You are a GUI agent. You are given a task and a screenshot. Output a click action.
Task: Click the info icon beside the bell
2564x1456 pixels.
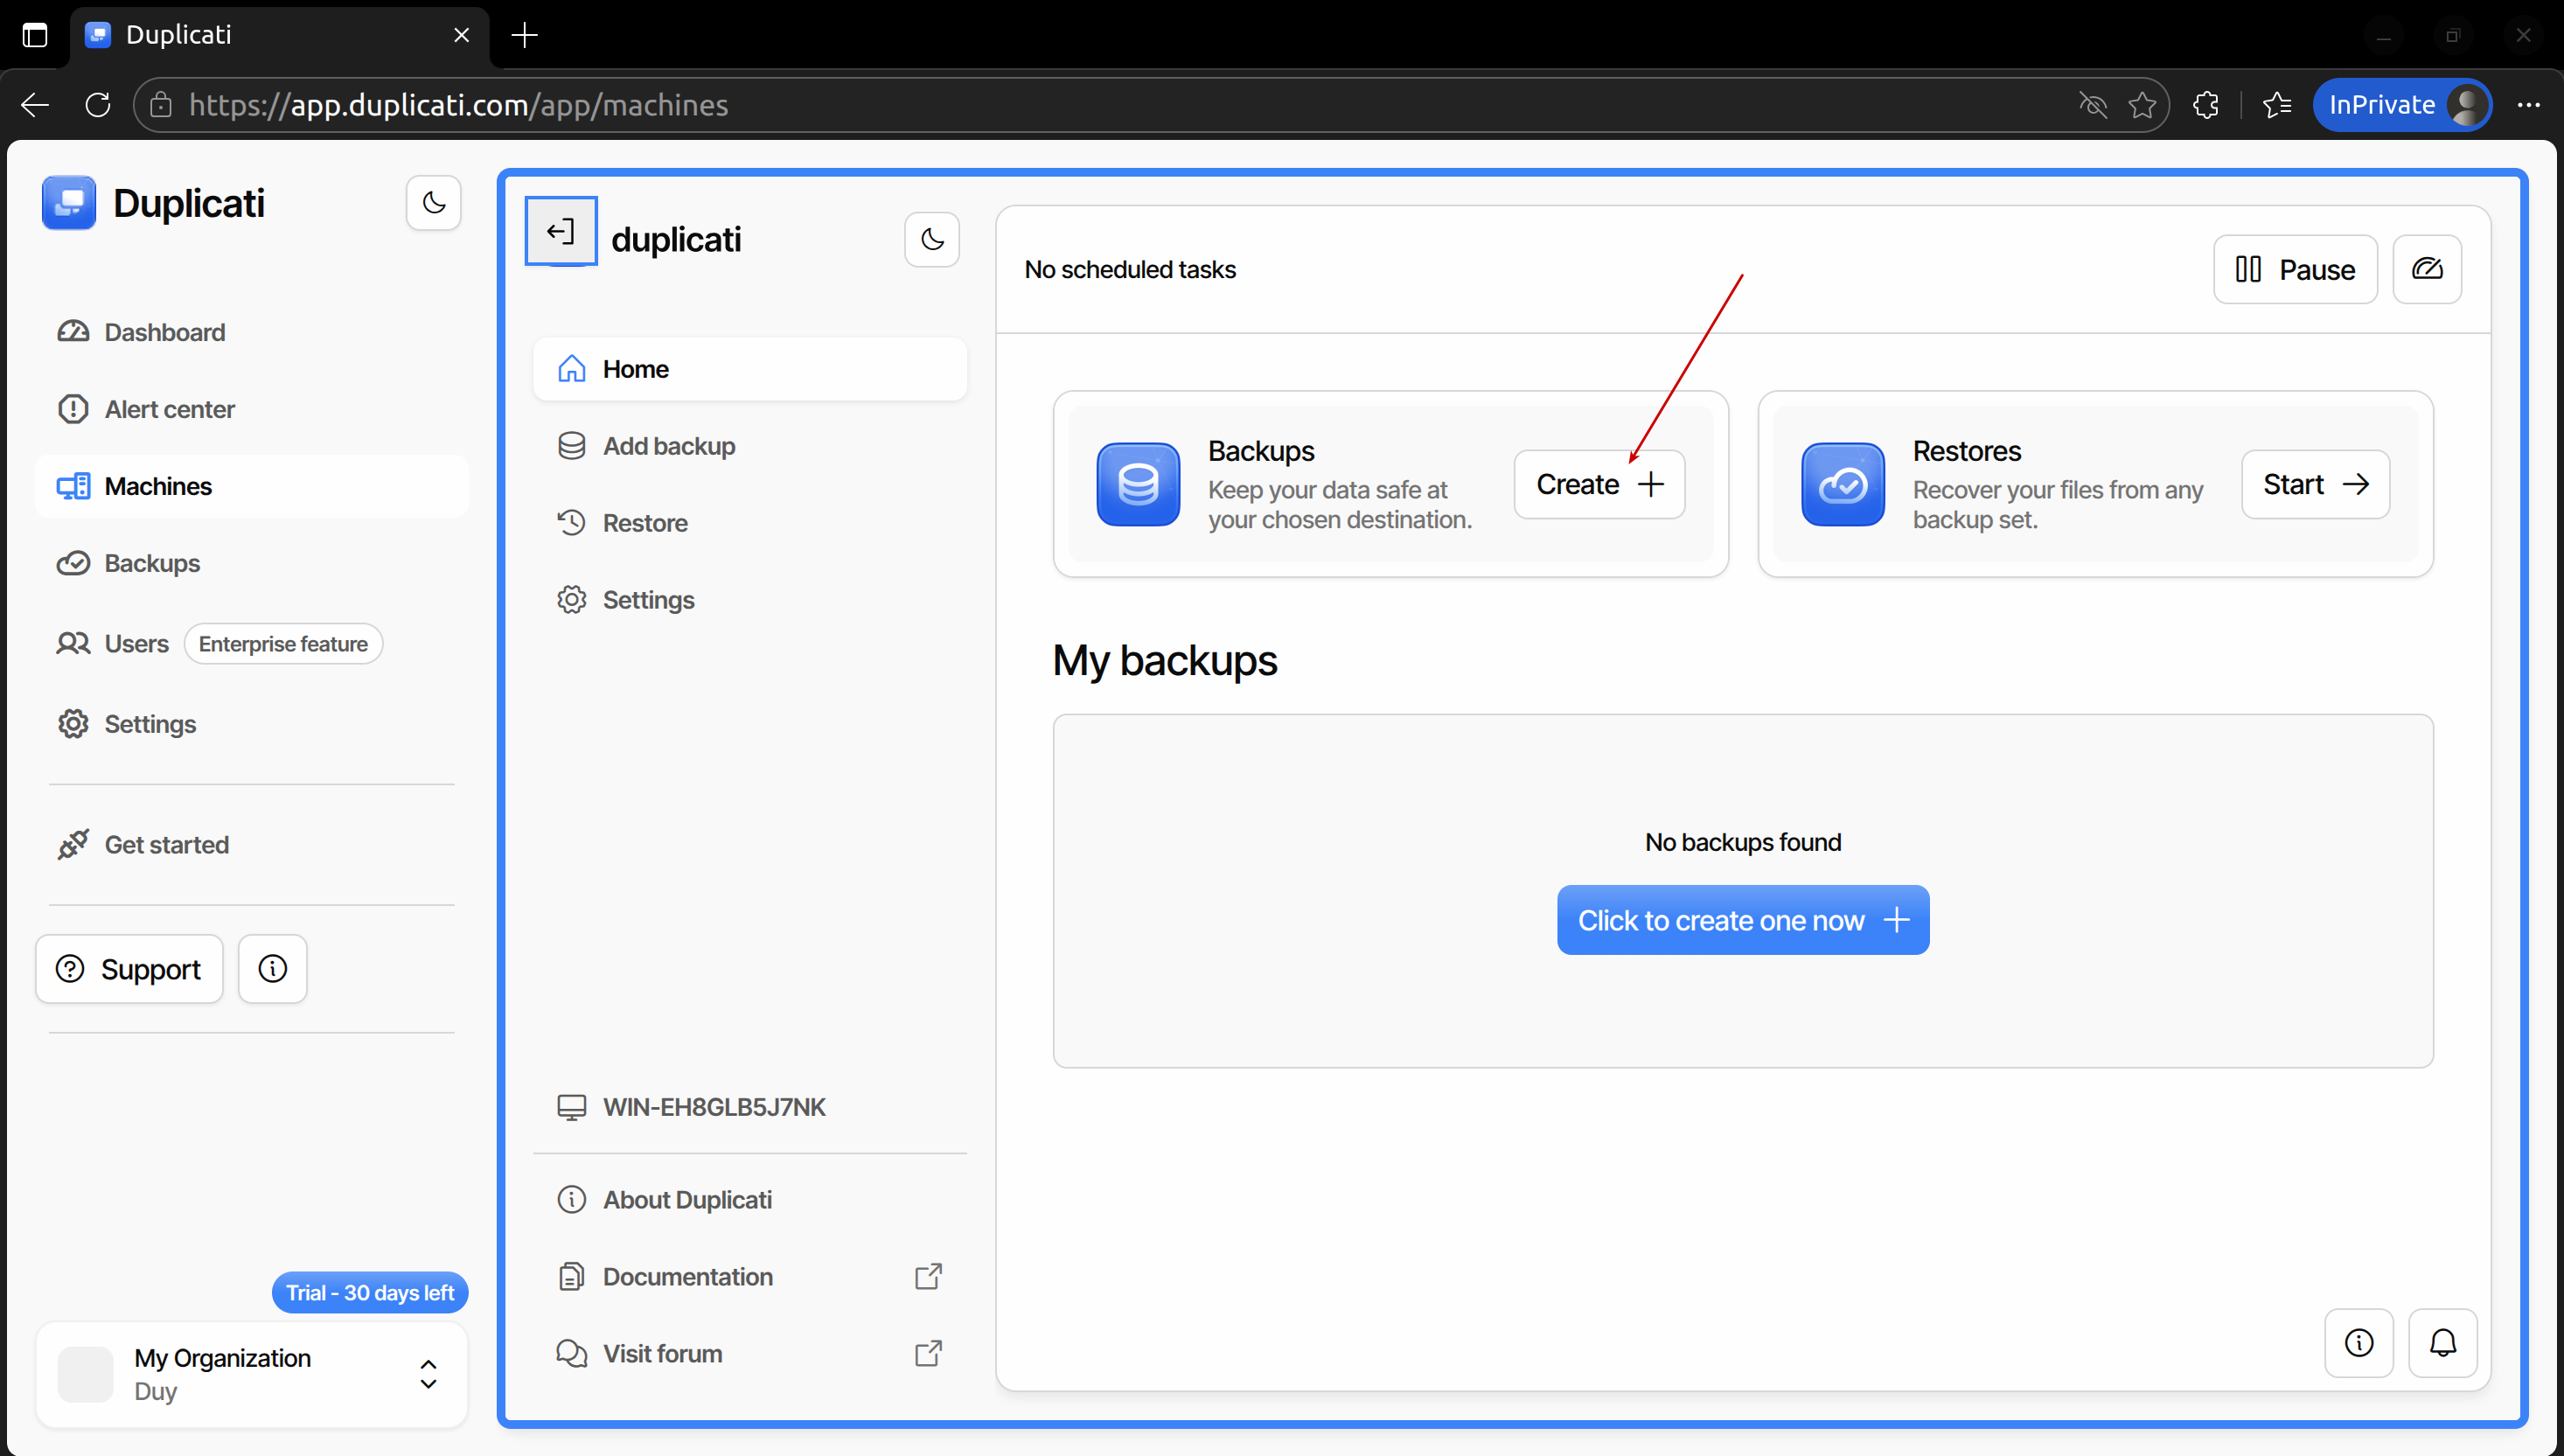(x=2358, y=1343)
